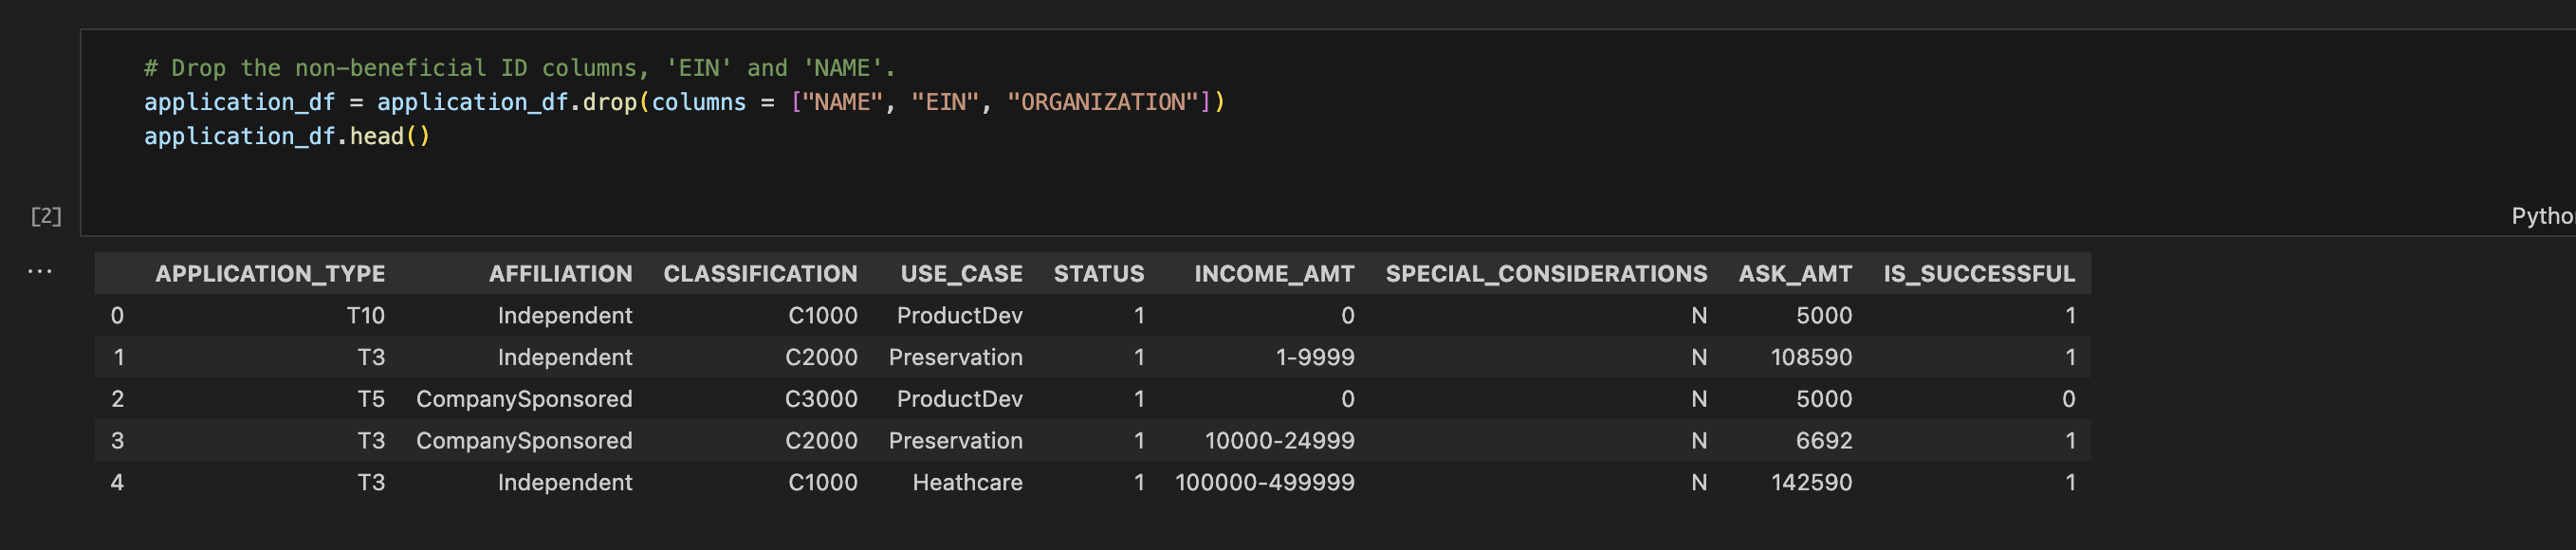This screenshot has height=550, width=2576.
Task: Select the STATUS column header
Action: point(1098,274)
